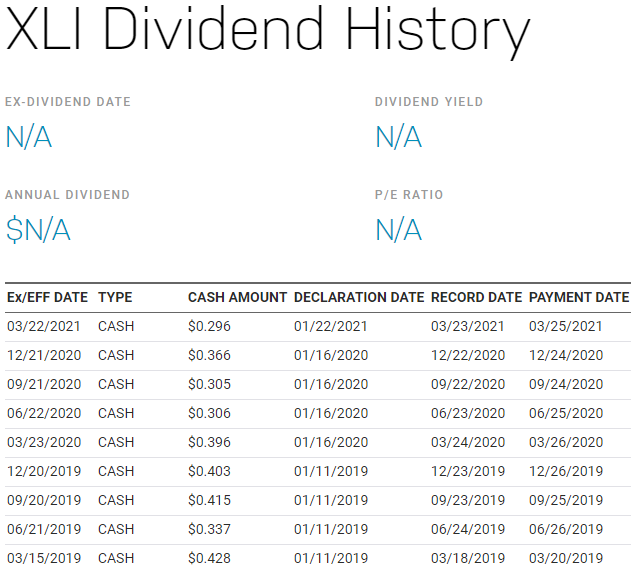Select ex-date 03/22/2021
631x572 pixels.
[44, 326]
